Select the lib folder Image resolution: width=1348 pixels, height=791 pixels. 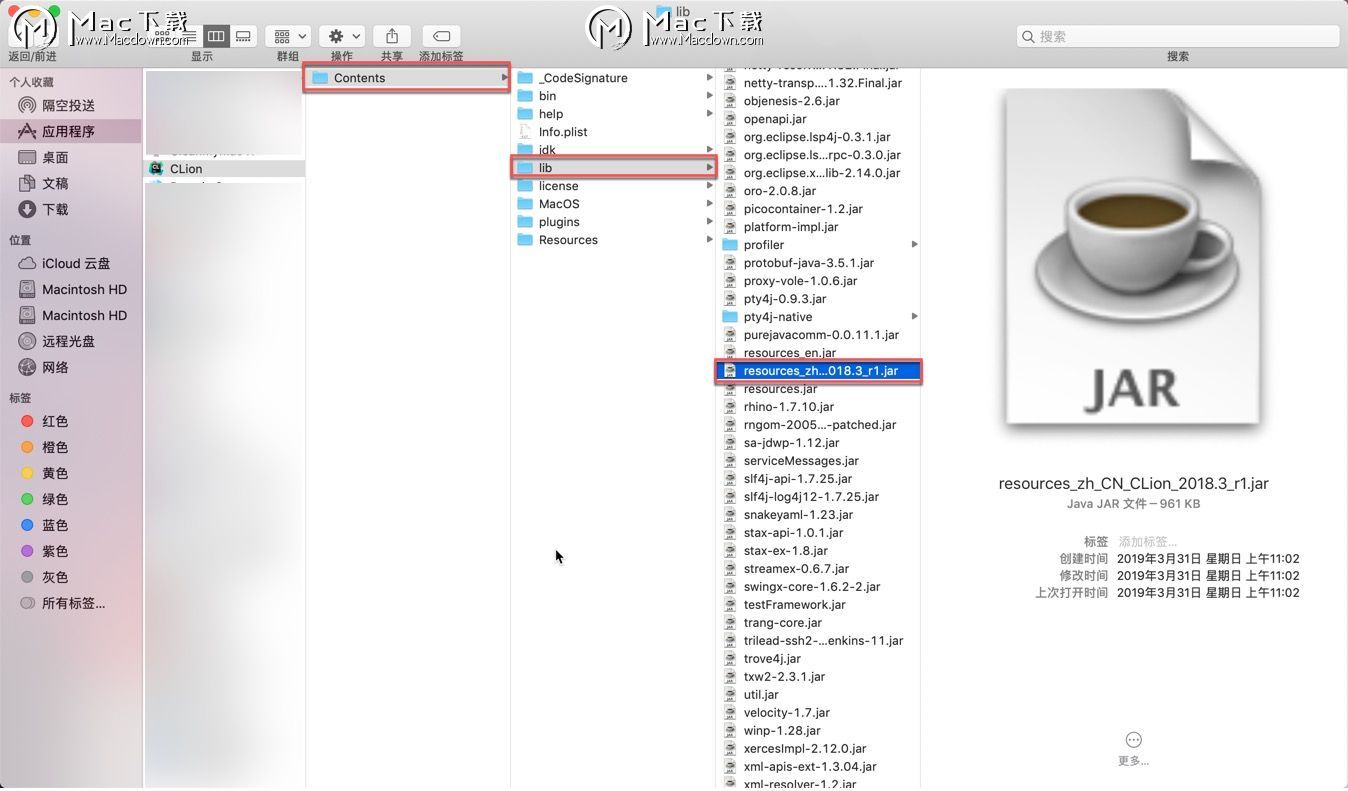click(x=614, y=168)
